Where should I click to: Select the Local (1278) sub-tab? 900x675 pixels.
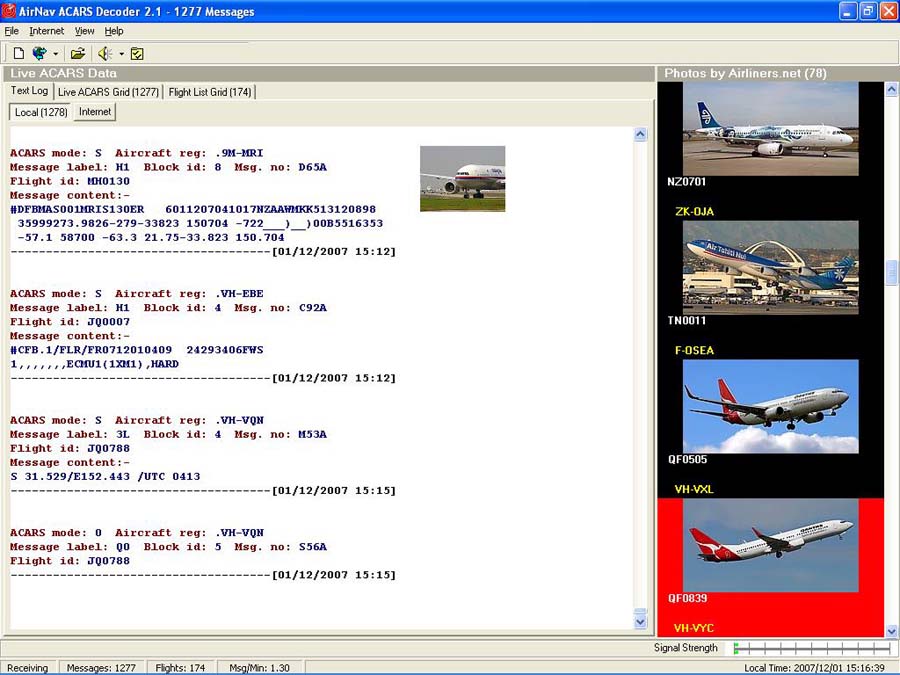click(41, 112)
